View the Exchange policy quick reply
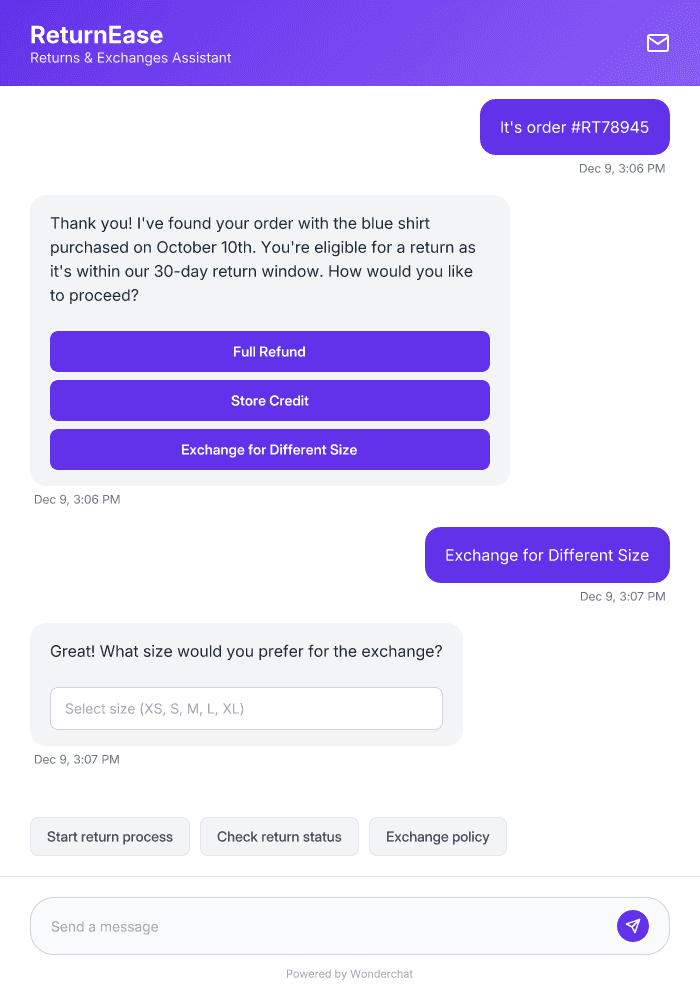The width and height of the screenshot is (700, 1000). (x=438, y=836)
